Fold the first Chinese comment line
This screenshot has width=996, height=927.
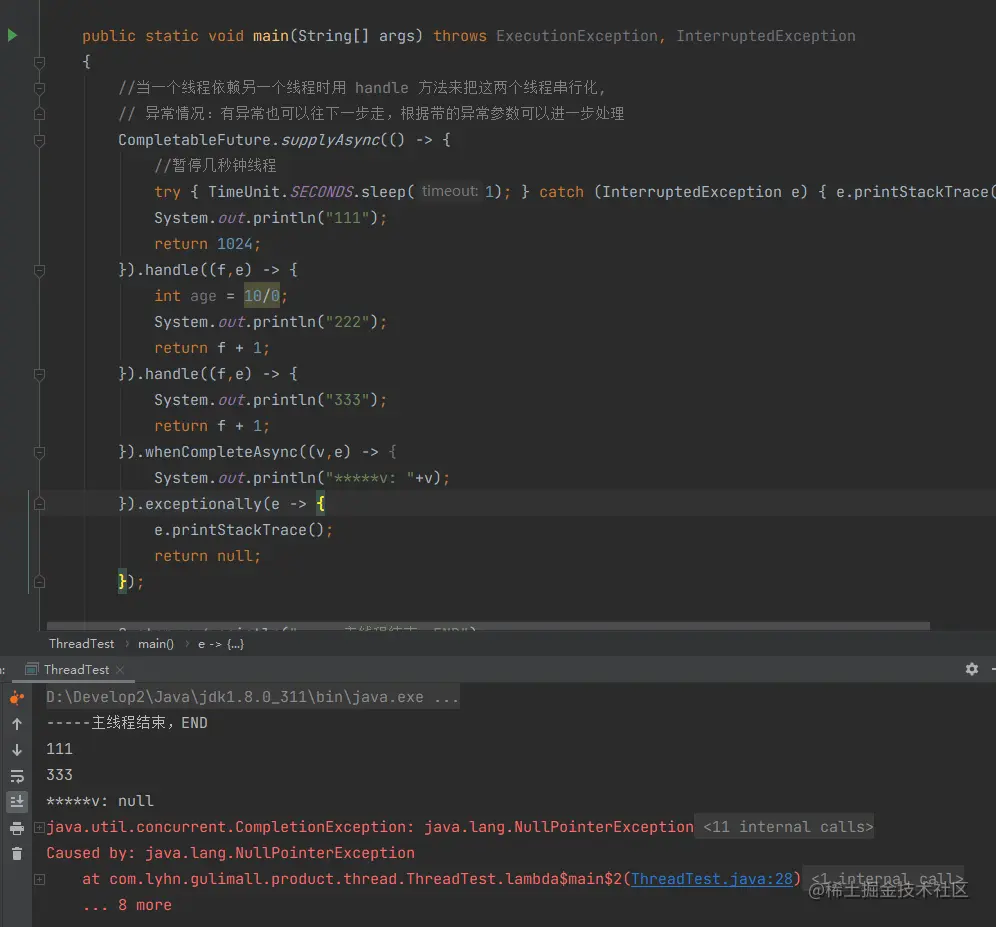pos(39,88)
